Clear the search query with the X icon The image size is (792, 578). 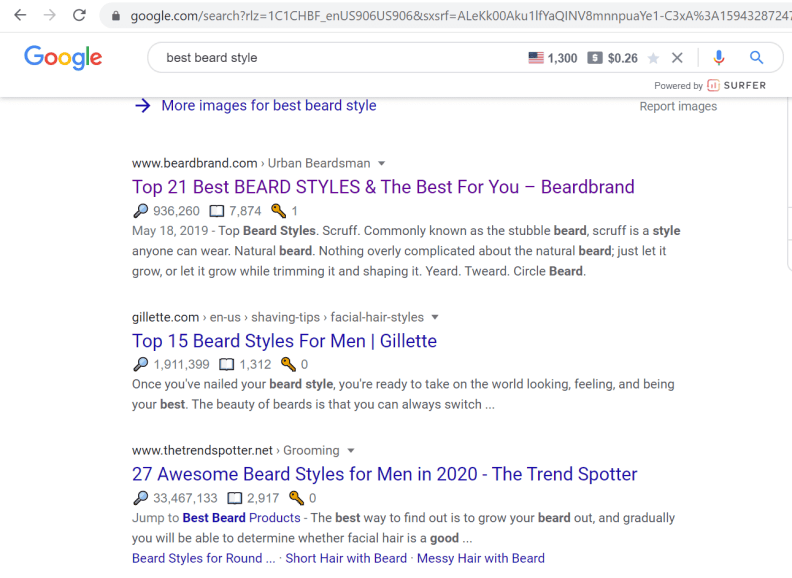[677, 58]
